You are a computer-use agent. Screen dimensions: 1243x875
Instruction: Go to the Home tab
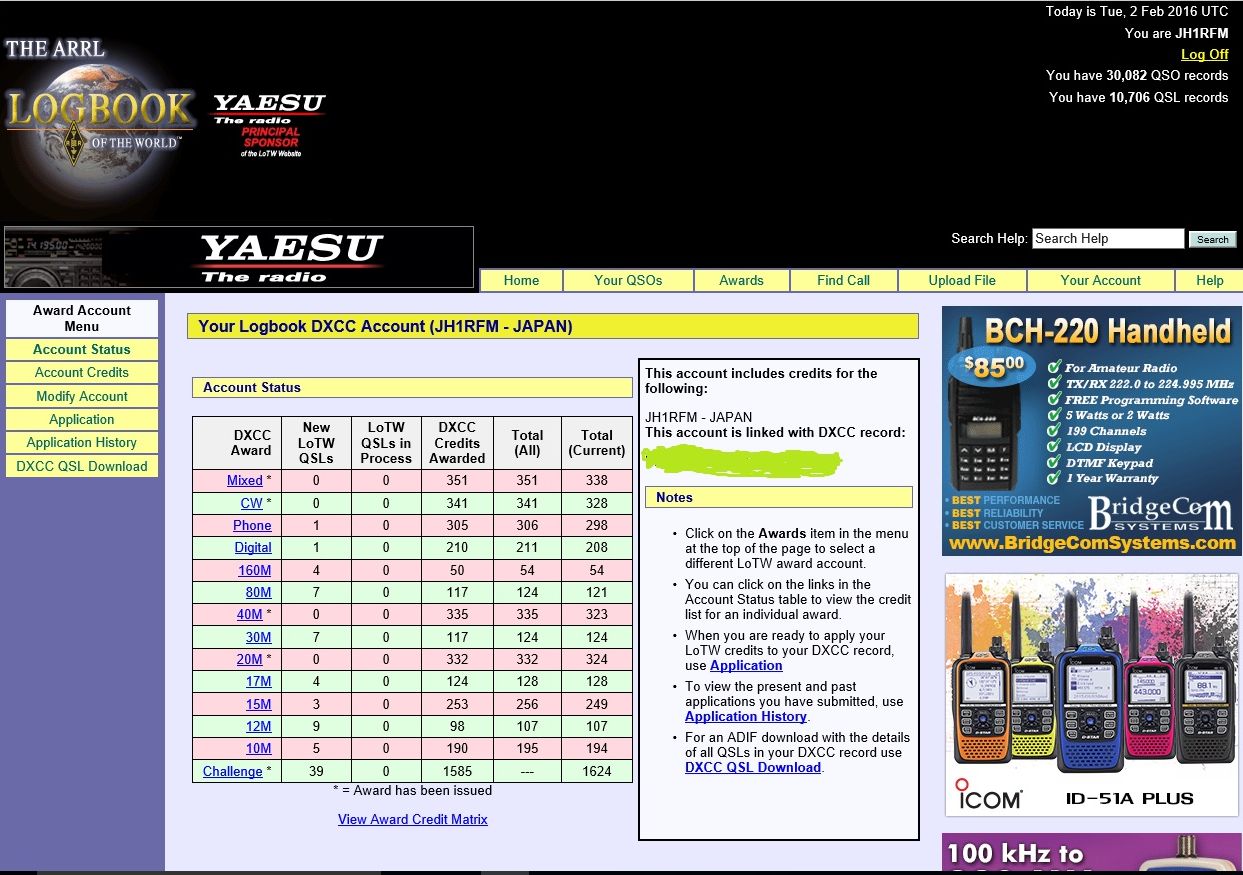tap(521, 280)
